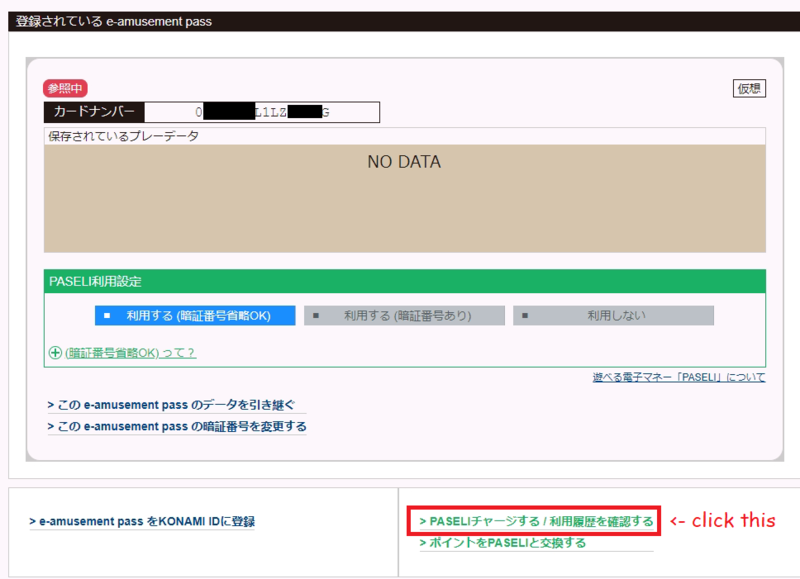Screen dimensions: 800x579
Task: Click the 登録されている e-amusement pass title bar
Action: 400,21
